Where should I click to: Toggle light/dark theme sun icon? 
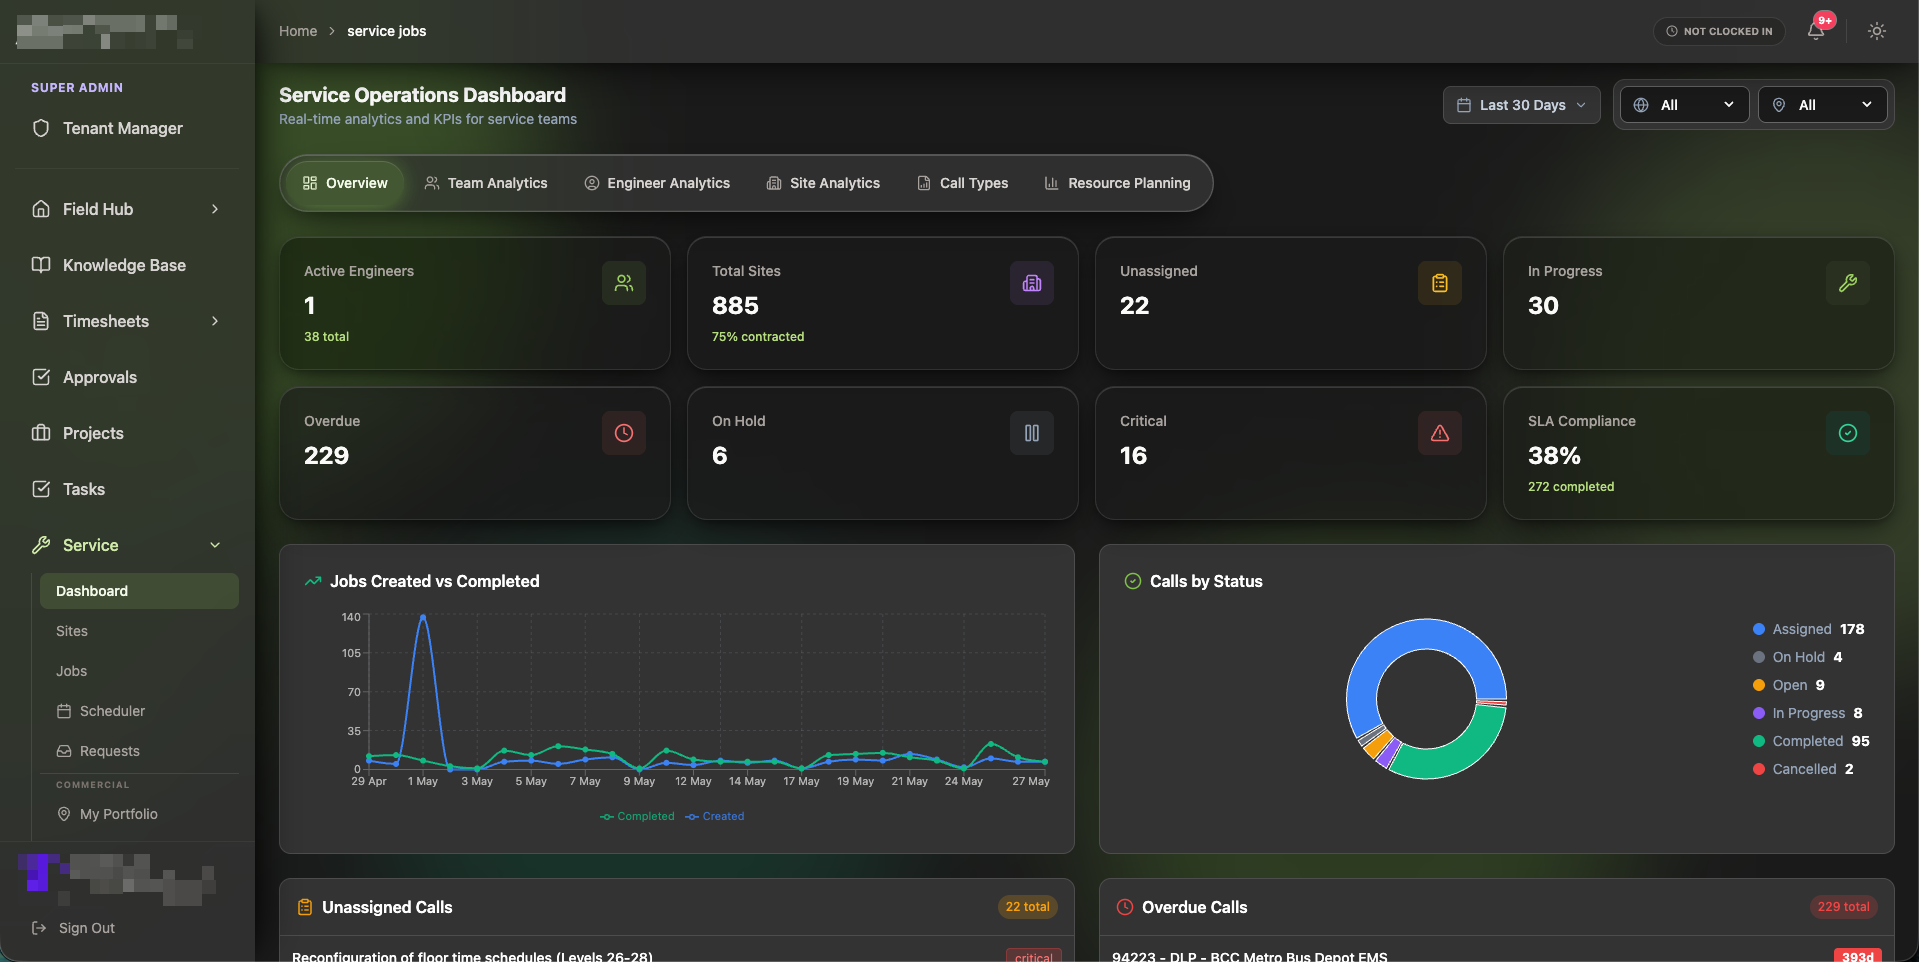pos(1877,31)
